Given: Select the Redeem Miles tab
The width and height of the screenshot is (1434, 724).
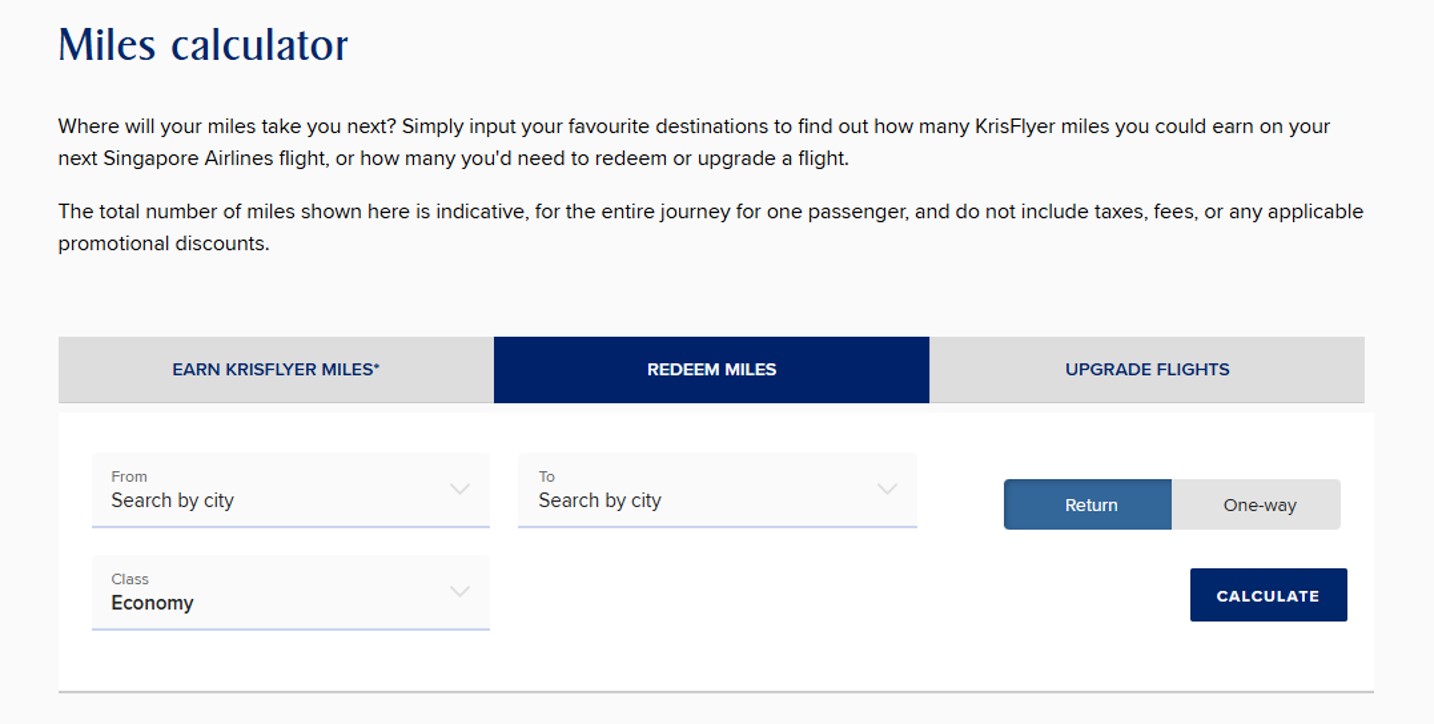Looking at the screenshot, I should (x=711, y=370).
